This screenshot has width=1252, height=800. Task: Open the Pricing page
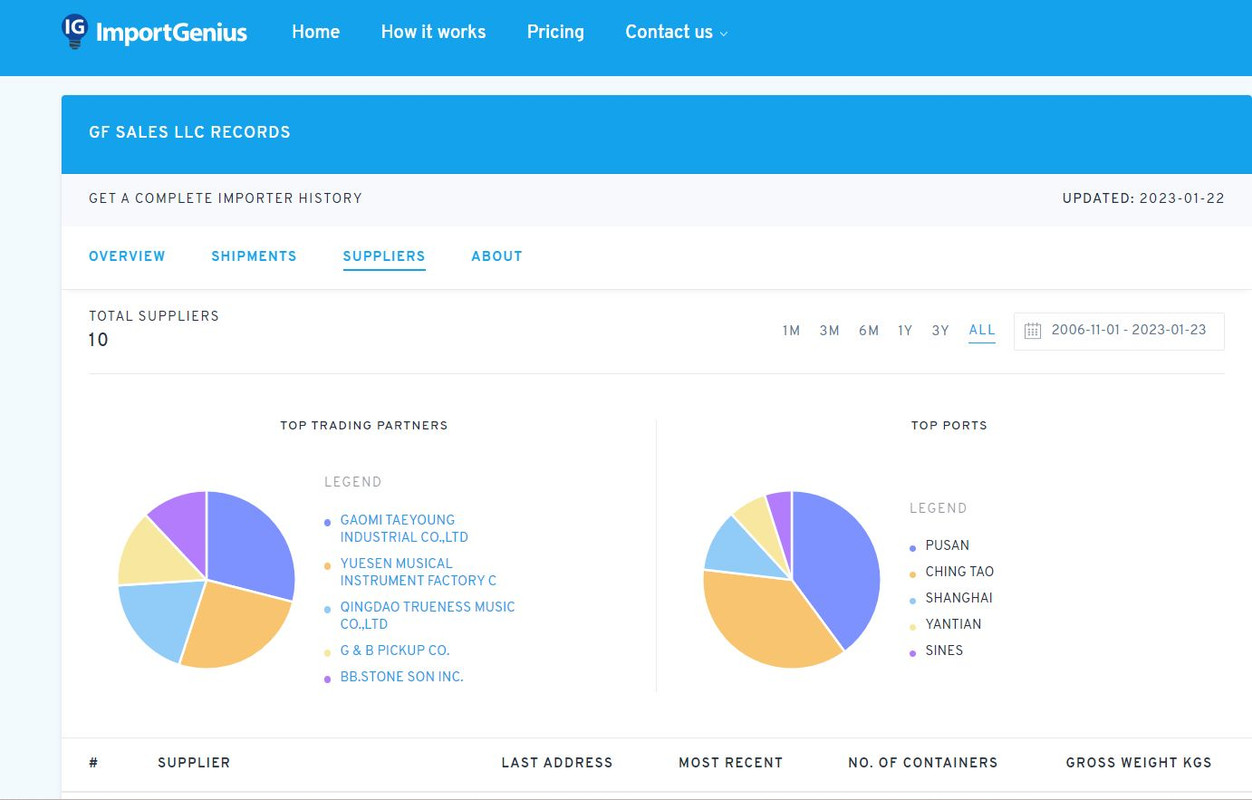555,32
